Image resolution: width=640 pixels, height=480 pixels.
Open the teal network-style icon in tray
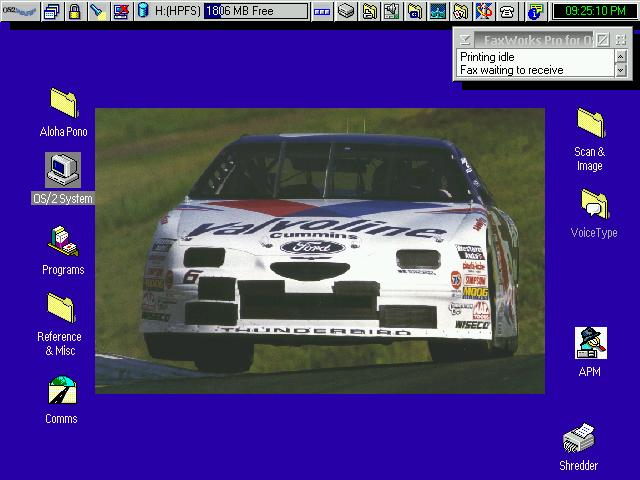438,11
